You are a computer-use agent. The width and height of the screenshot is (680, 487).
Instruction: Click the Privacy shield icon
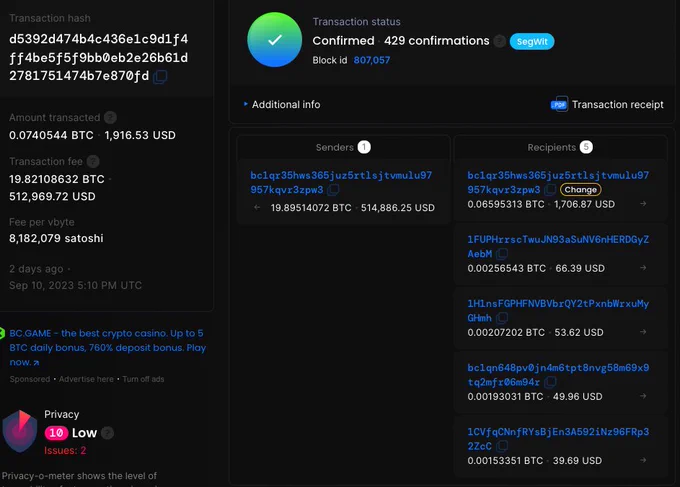click(20, 431)
